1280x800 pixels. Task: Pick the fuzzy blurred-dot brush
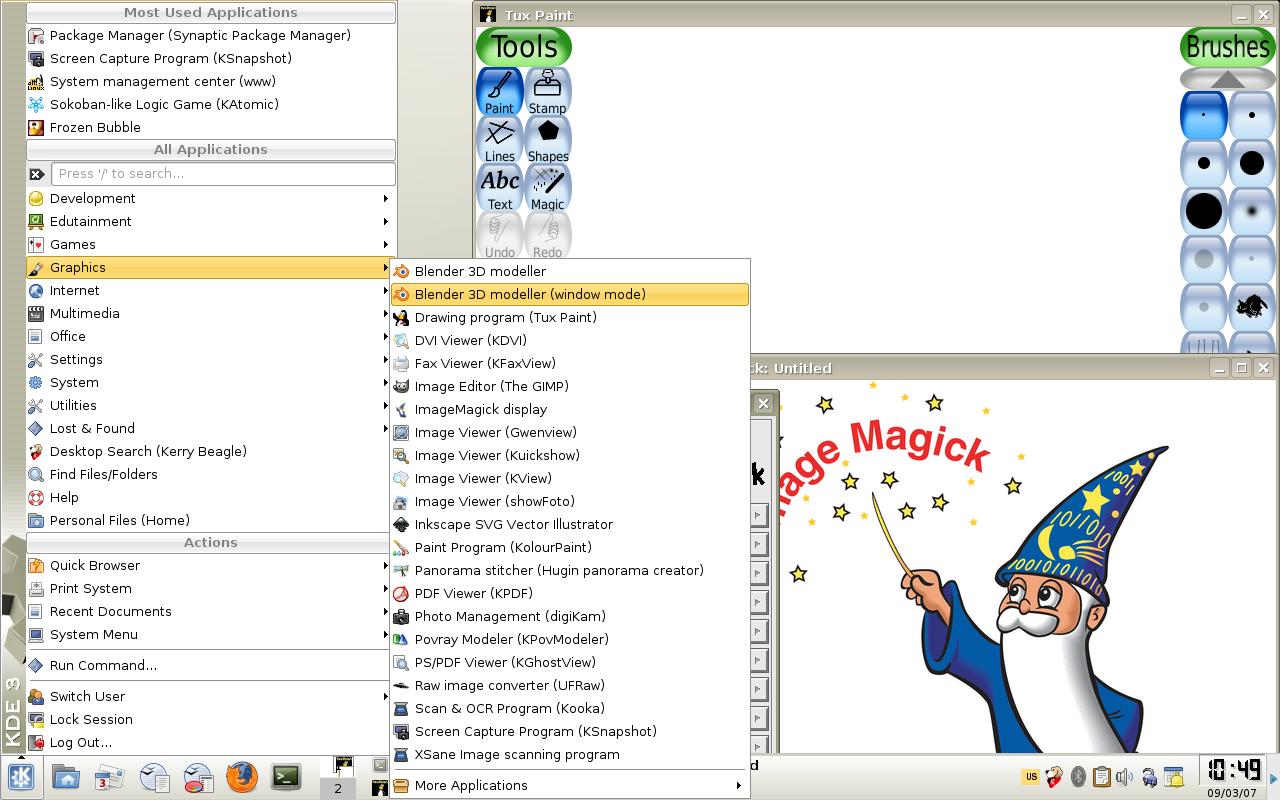tap(1251, 211)
